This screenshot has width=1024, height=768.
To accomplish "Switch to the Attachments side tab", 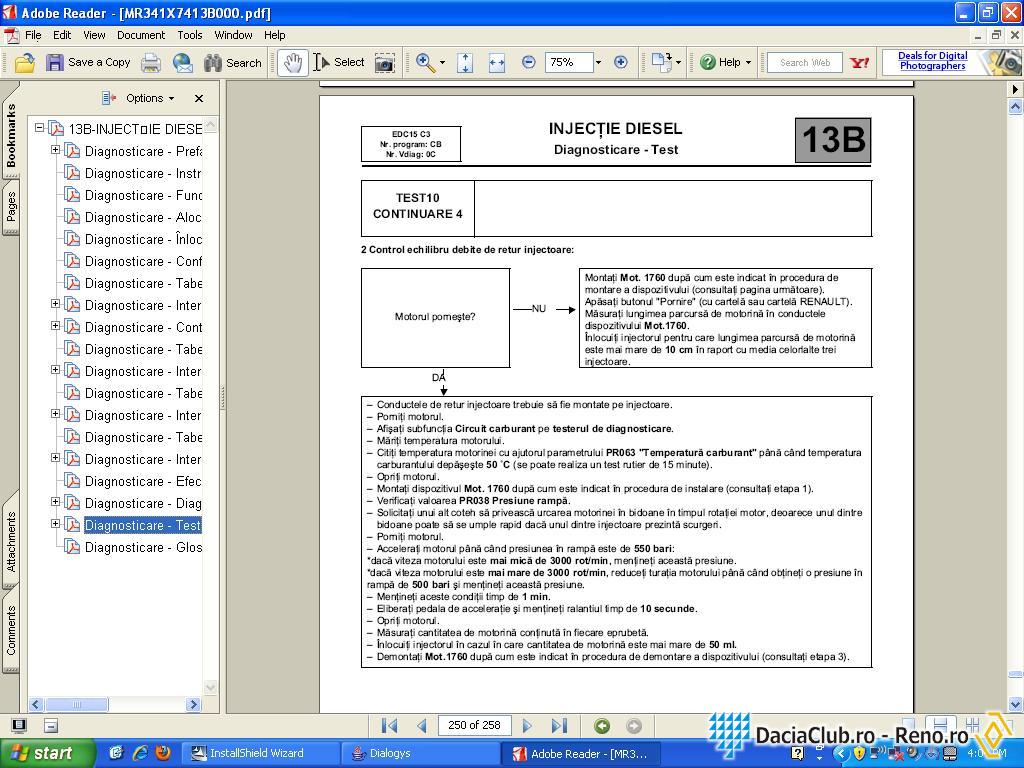I will (11, 541).
